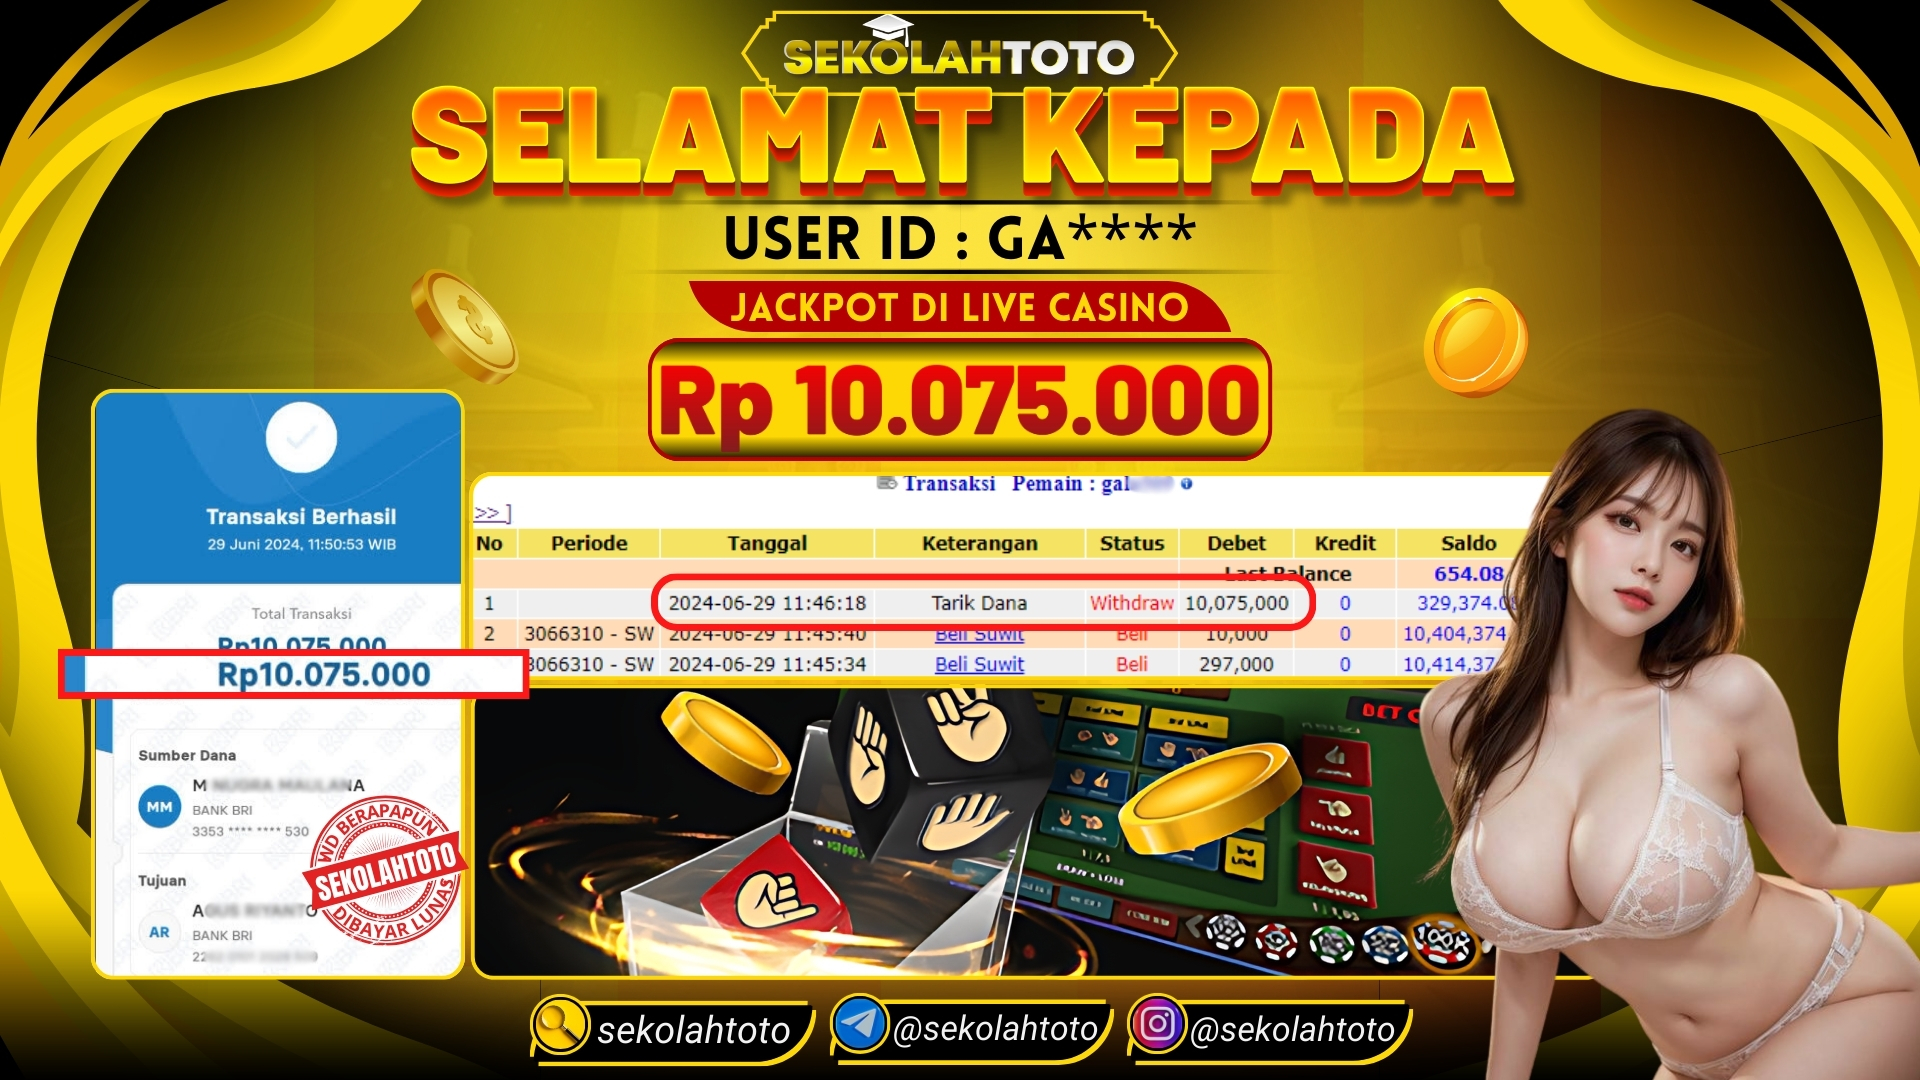The width and height of the screenshot is (1920, 1080).
Task: Click the Telegram paper-plane icon
Action: click(860, 1024)
